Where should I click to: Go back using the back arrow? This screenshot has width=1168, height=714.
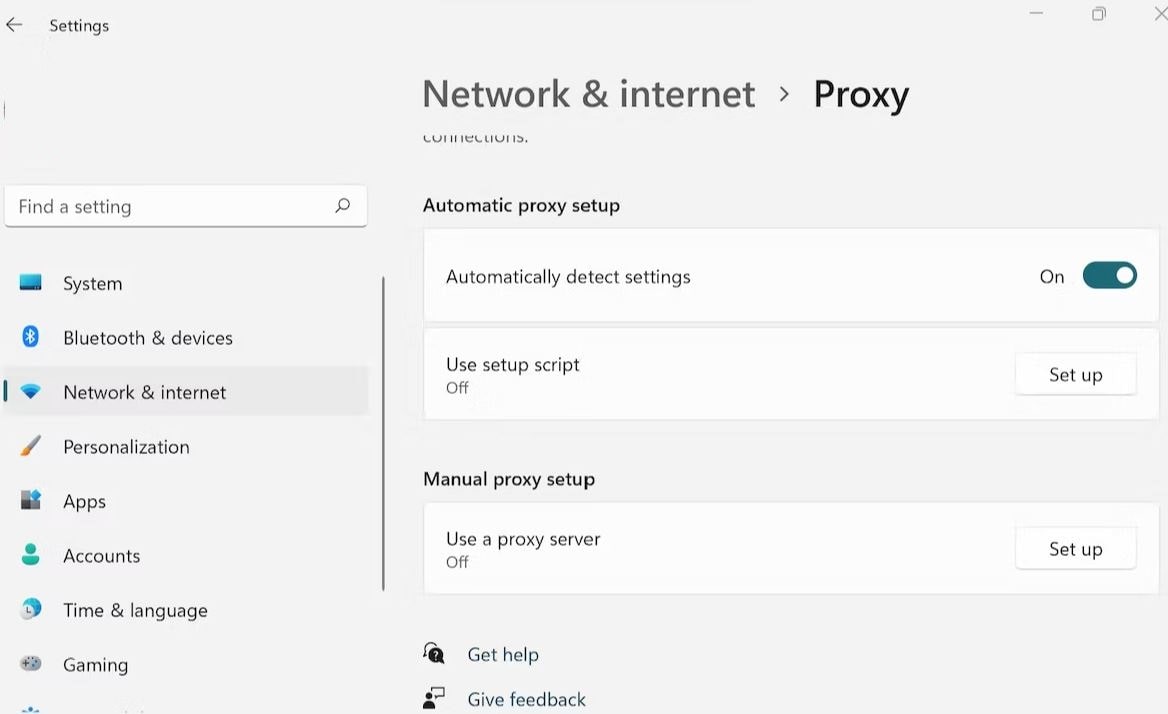pos(14,25)
